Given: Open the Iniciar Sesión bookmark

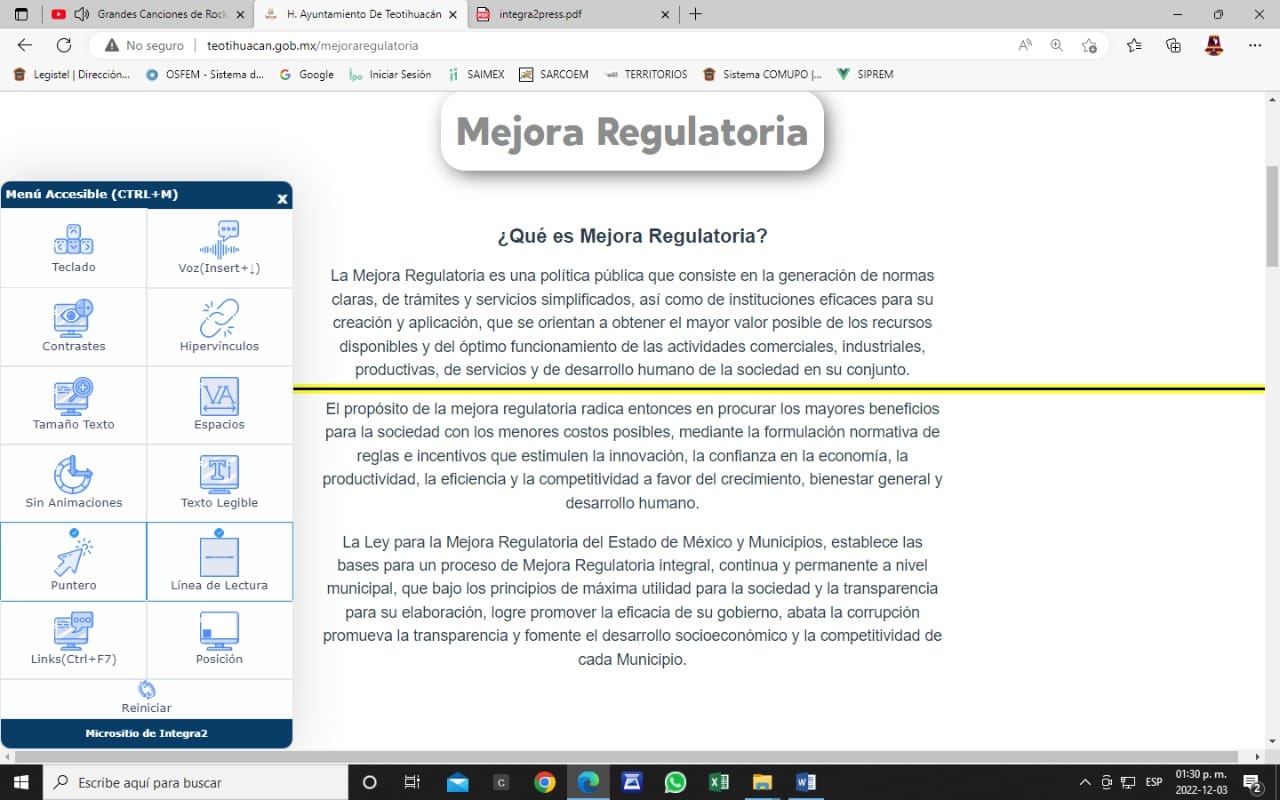Looking at the screenshot, I should click(x=390, y=74).
